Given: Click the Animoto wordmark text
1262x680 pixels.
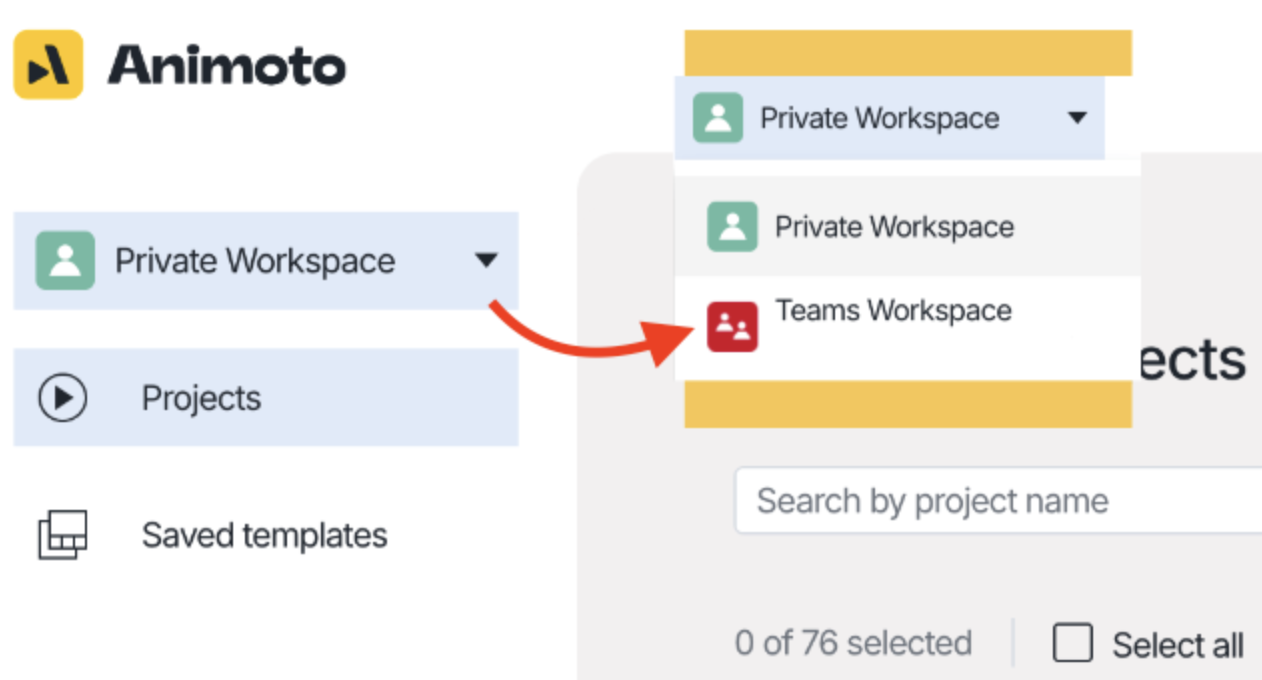Looking at the screenshot, I should 227,66.
